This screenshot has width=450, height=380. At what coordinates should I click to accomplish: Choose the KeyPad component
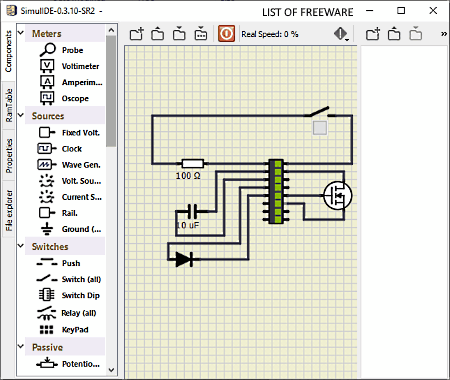coord(65,330)
